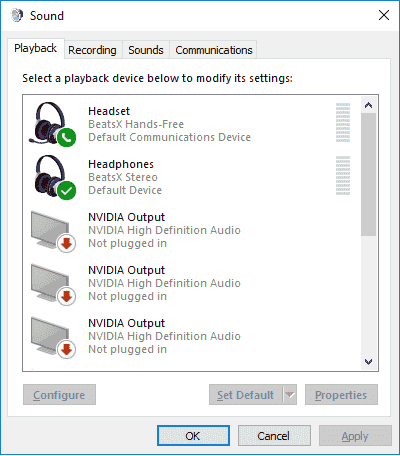Close the Sound dialog window
Screen dimensions: 400x456
tap(384, 15)
